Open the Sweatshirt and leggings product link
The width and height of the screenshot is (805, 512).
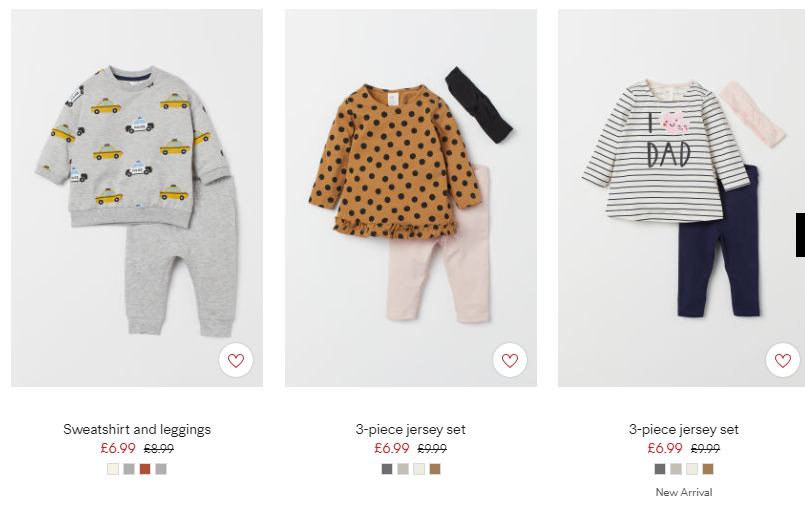pos(137,429)
